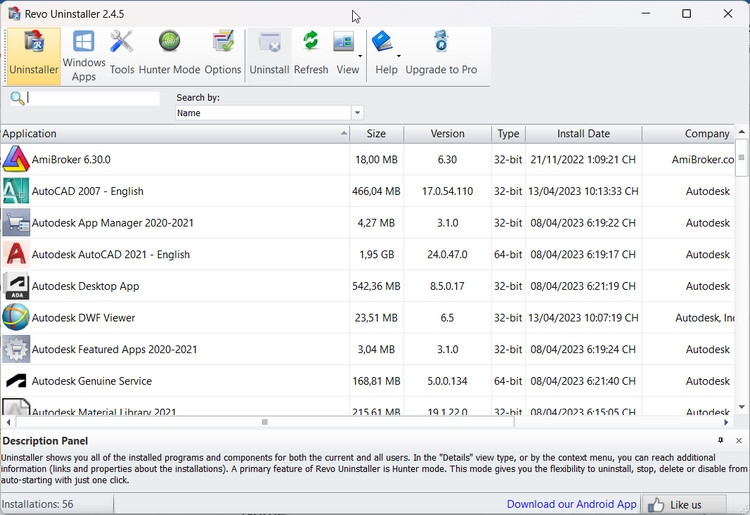Click the 1,95 GB size cell

(376, 254)
